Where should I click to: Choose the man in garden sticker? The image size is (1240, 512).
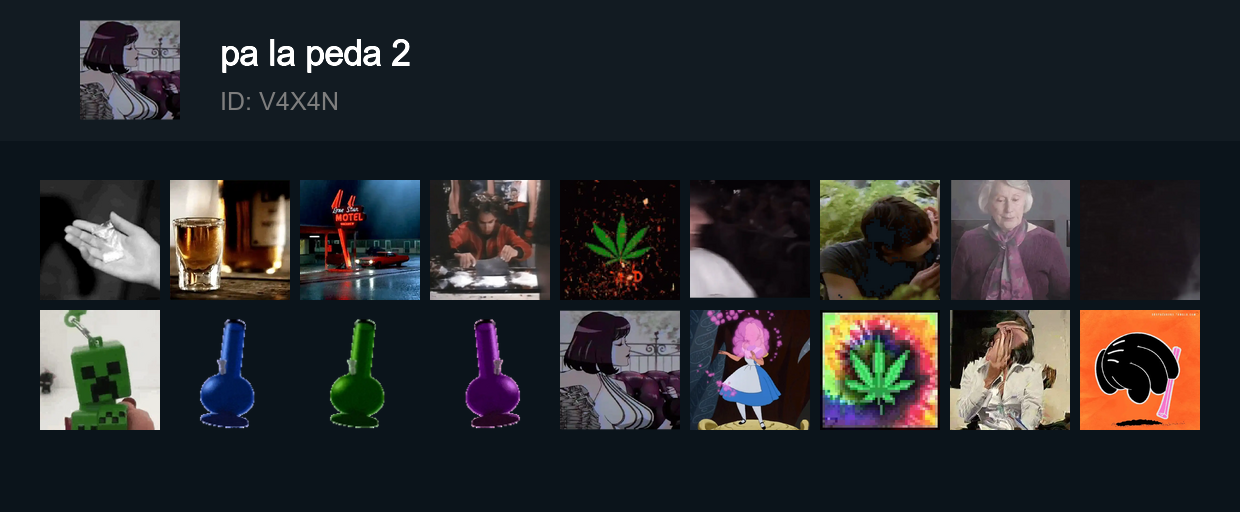tap(880, 240)
